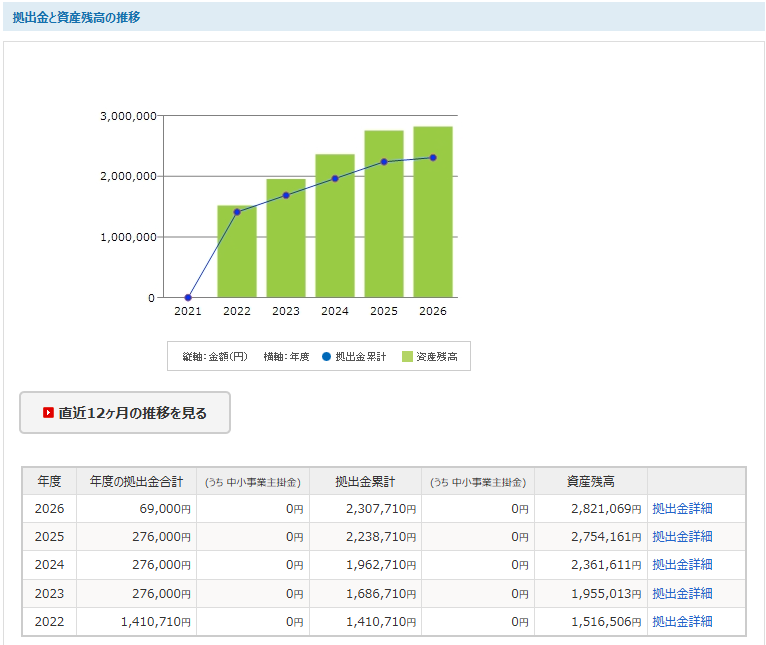Click the 資産残高 column header
This screenshot has height=645, width=766.
[591, 481]
